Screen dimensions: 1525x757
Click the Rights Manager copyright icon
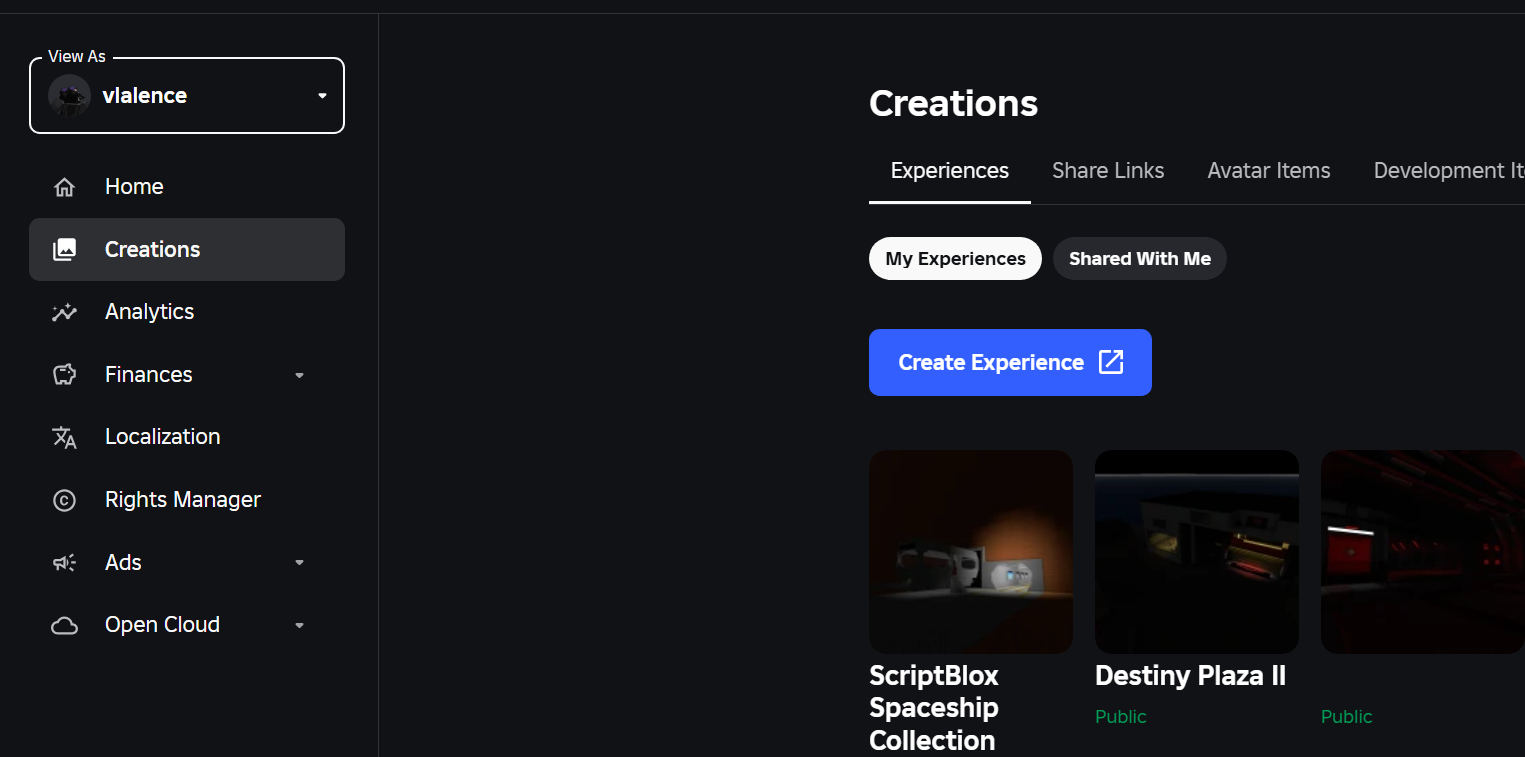point(64,500)
